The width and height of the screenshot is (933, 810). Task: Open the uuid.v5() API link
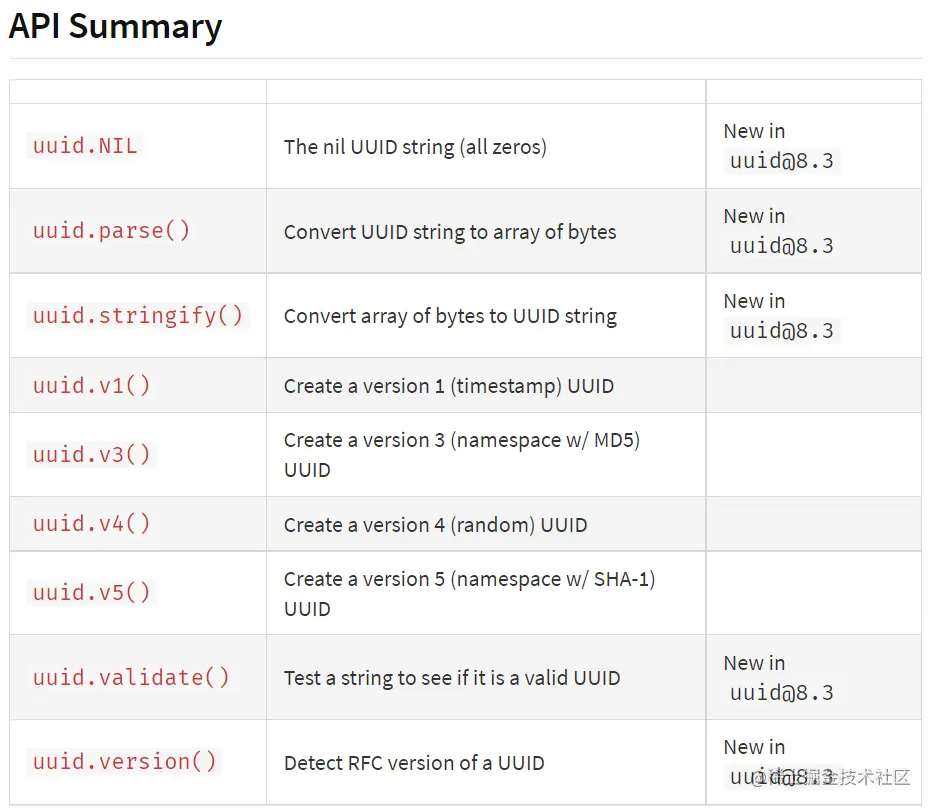(91, 592)
